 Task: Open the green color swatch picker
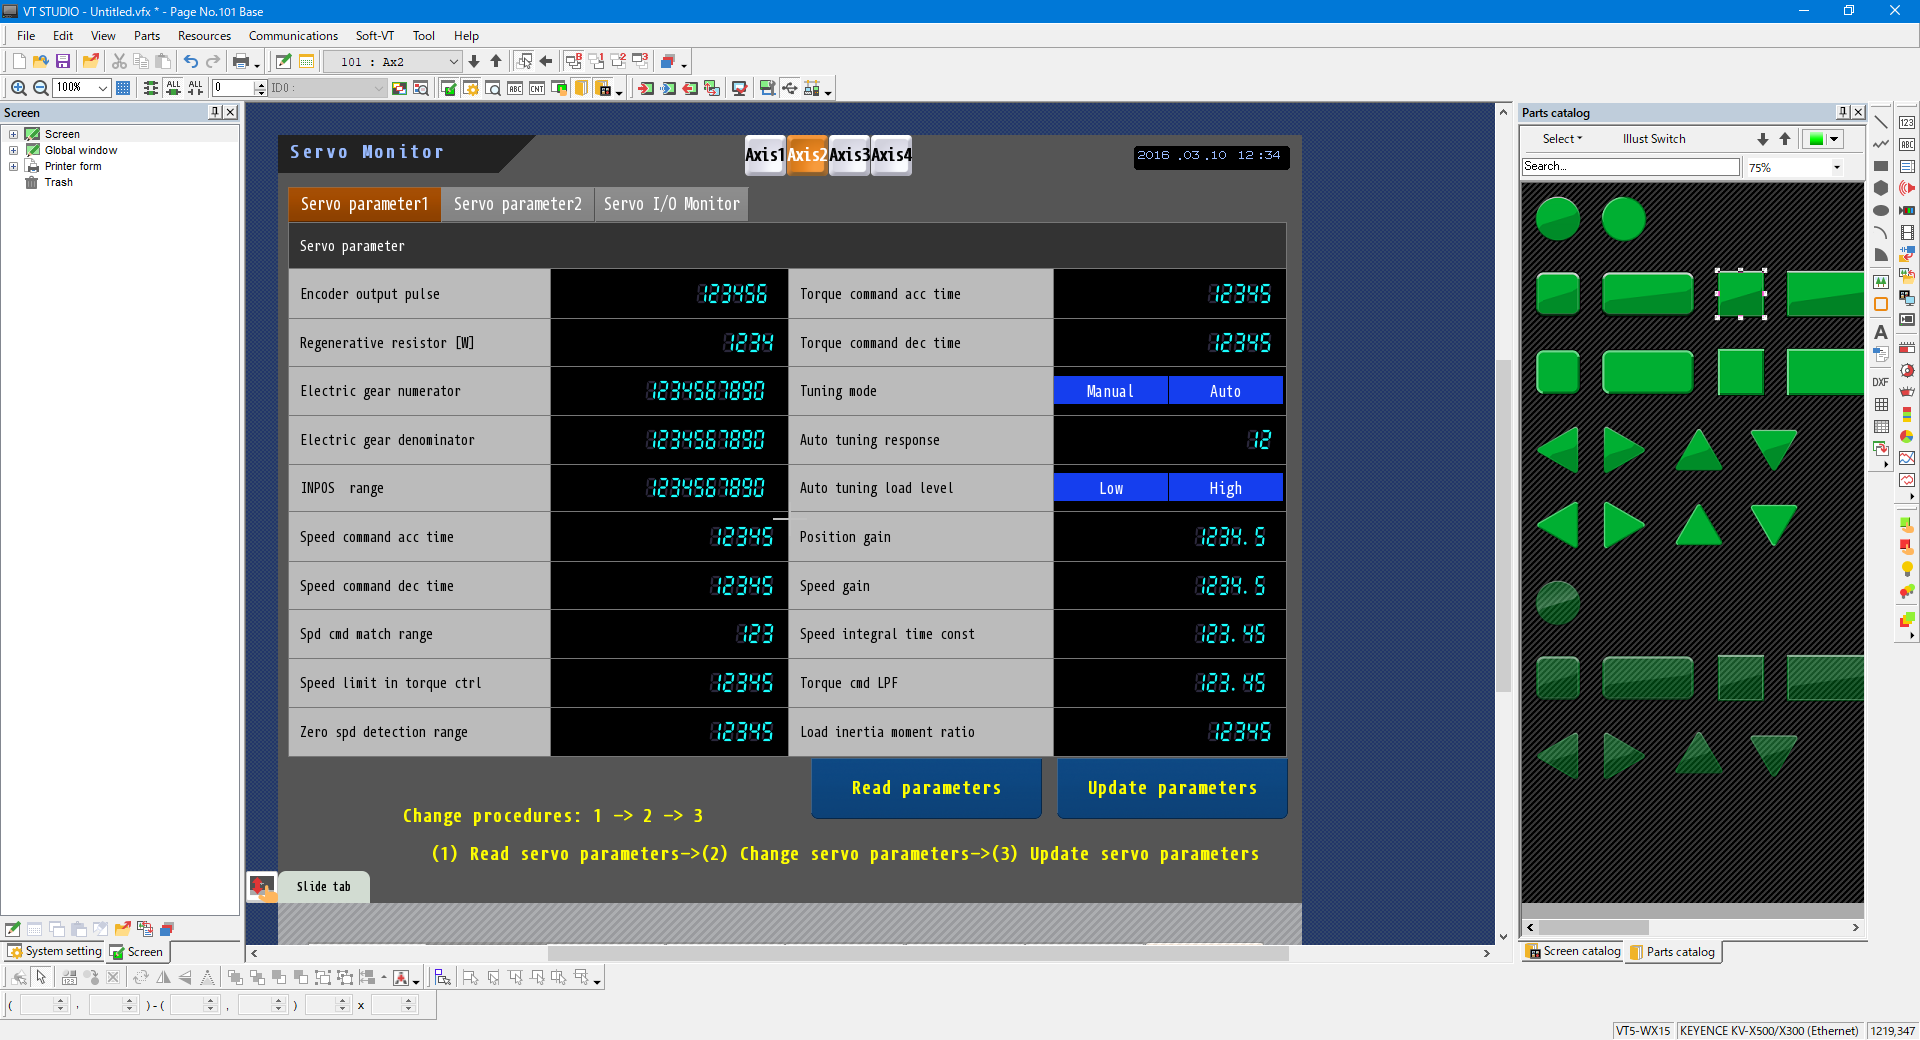[1834, 139]
